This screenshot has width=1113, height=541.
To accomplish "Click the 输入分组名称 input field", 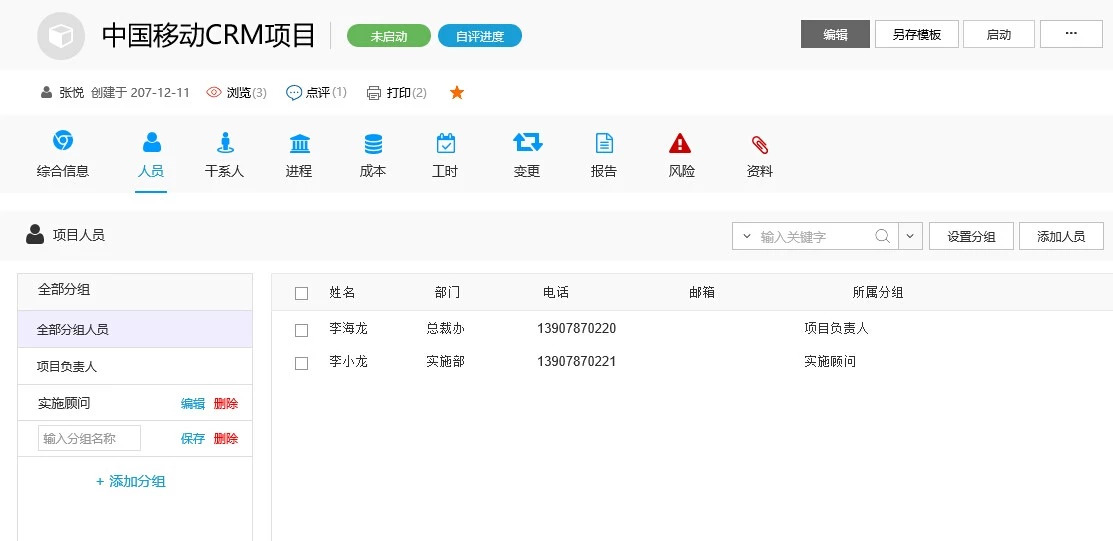I will pyautogui.click(x=89, y=439).
